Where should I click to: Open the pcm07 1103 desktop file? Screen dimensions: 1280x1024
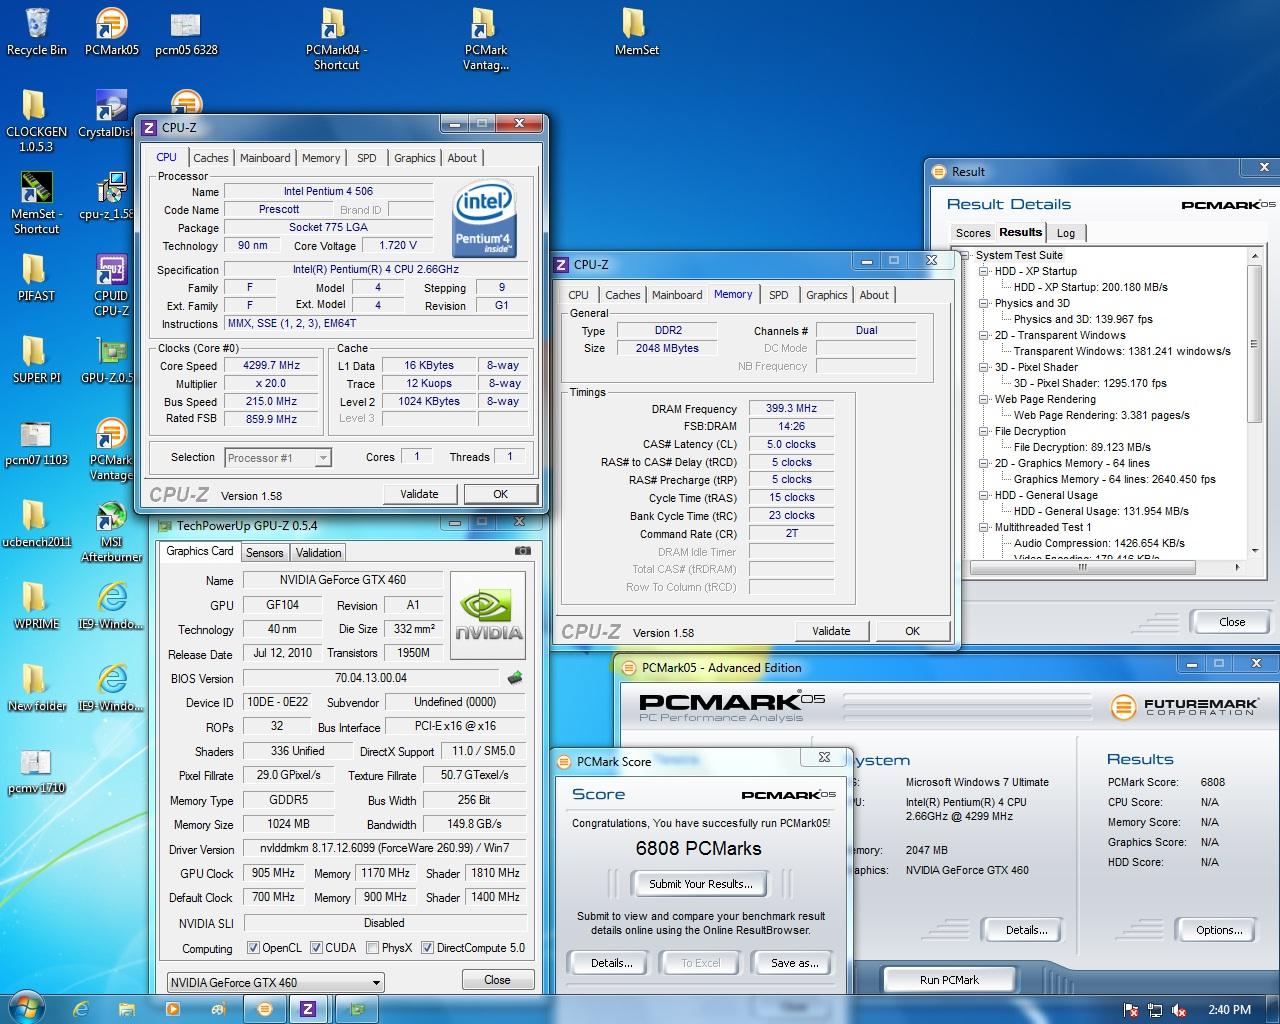[x=36, y=441]
